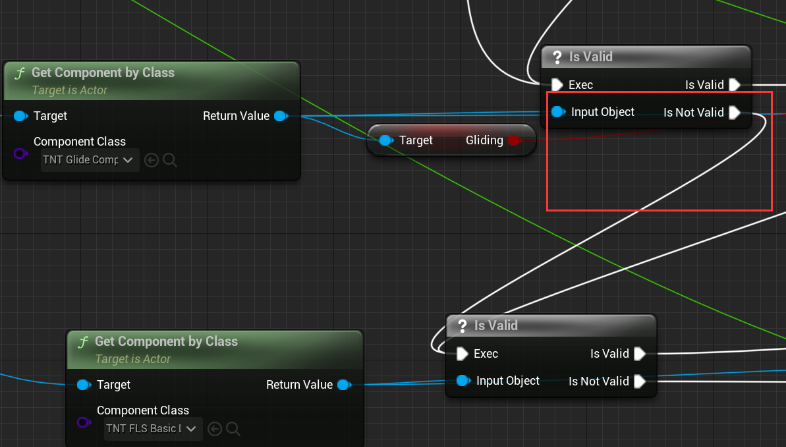Click the Is Valid output pin on the lower Is Valid node

(640, 354)
